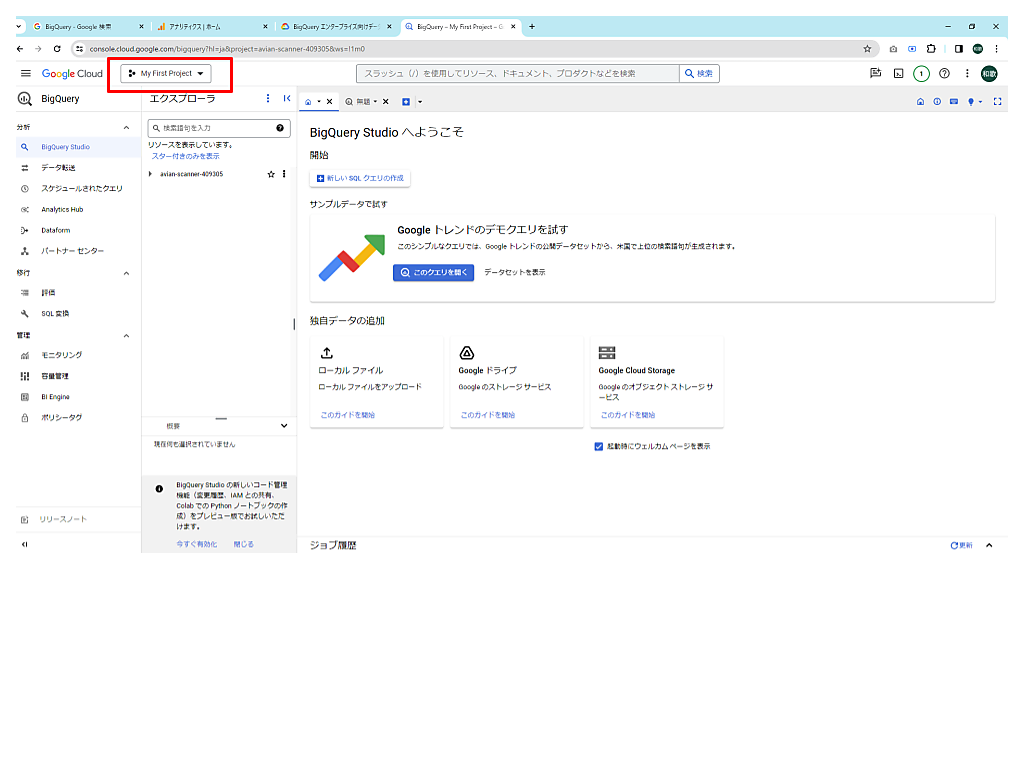Toggle full screen mode for the editor
The width and height of the screenshot is (1024, 768).
[997, 102]
